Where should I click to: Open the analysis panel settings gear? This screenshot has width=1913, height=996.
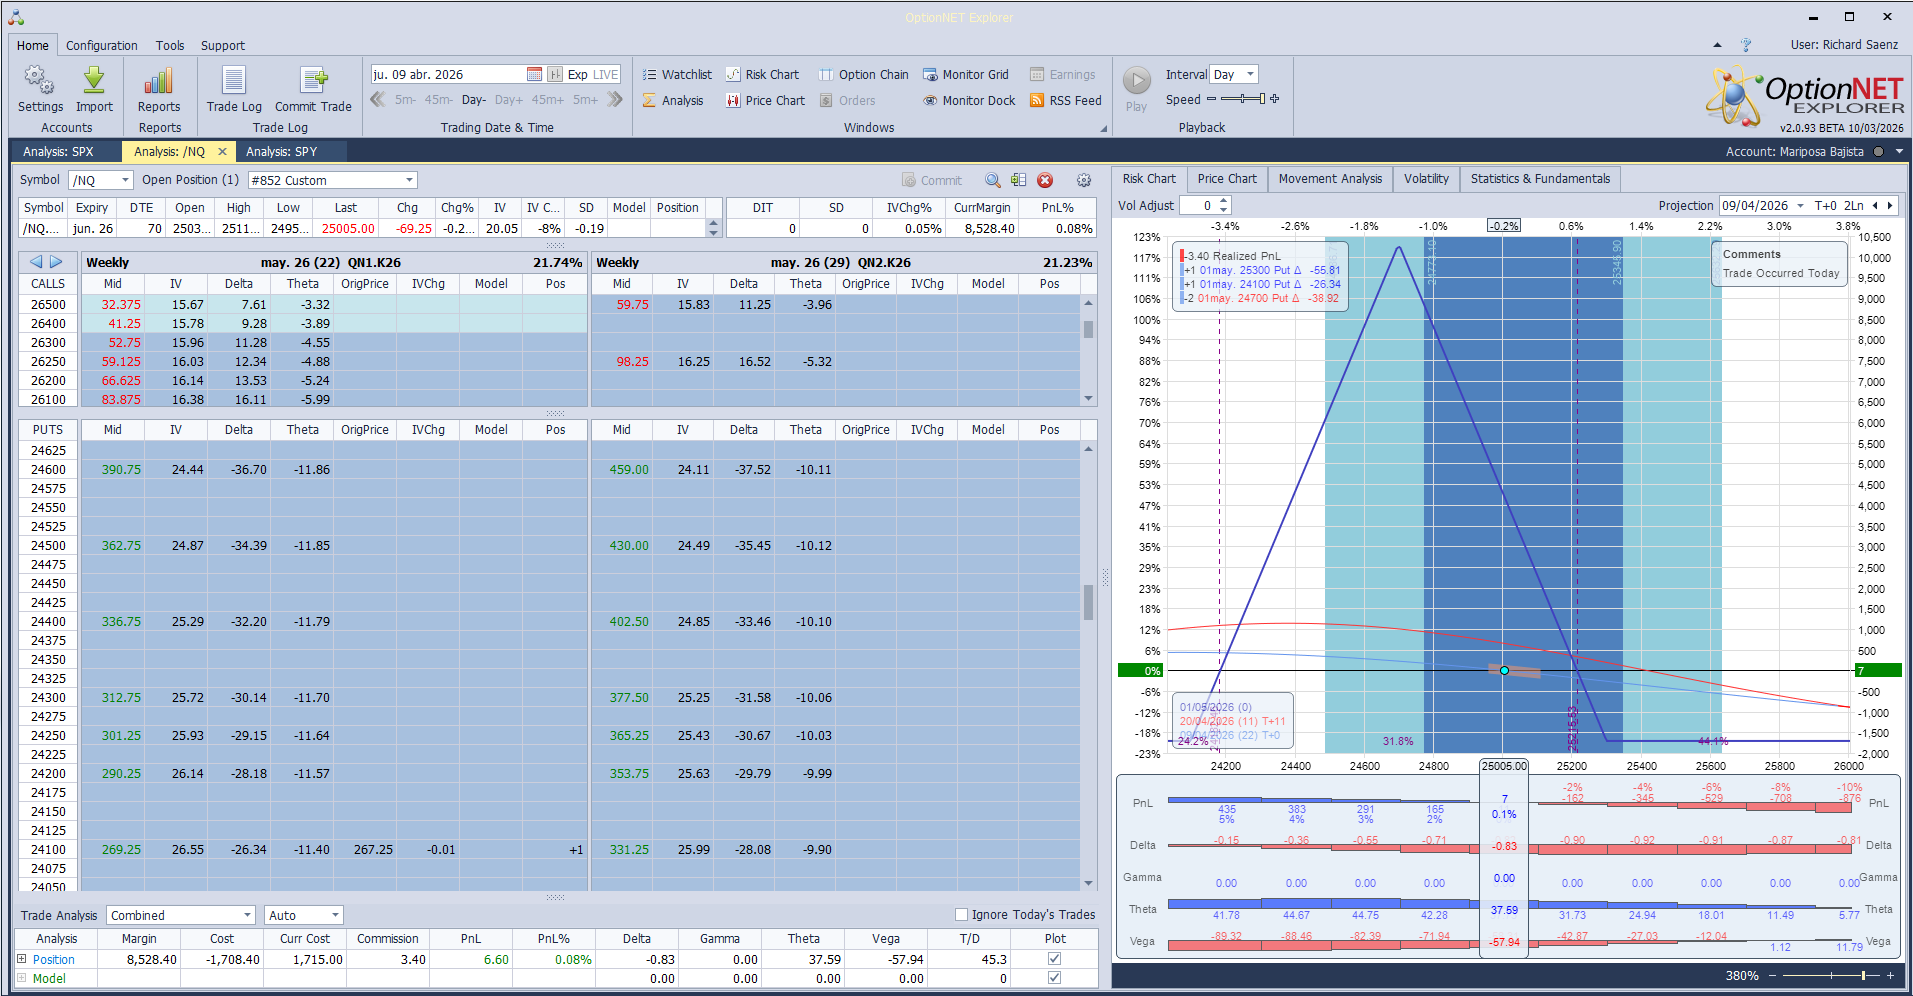pos(1084,180)
